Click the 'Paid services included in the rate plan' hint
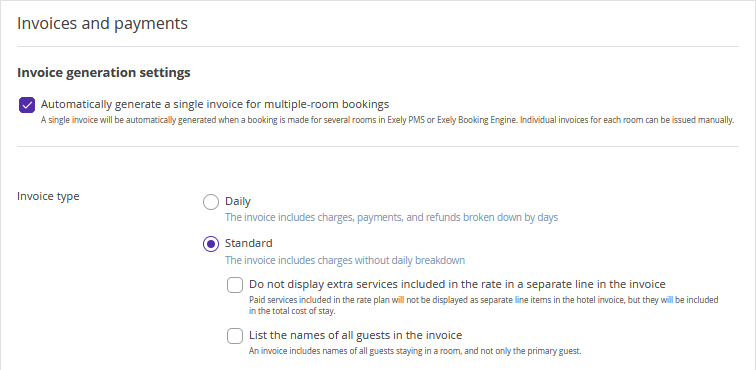Image resolution: width=756 pixels, height=370 pixels. click(484, 300)
